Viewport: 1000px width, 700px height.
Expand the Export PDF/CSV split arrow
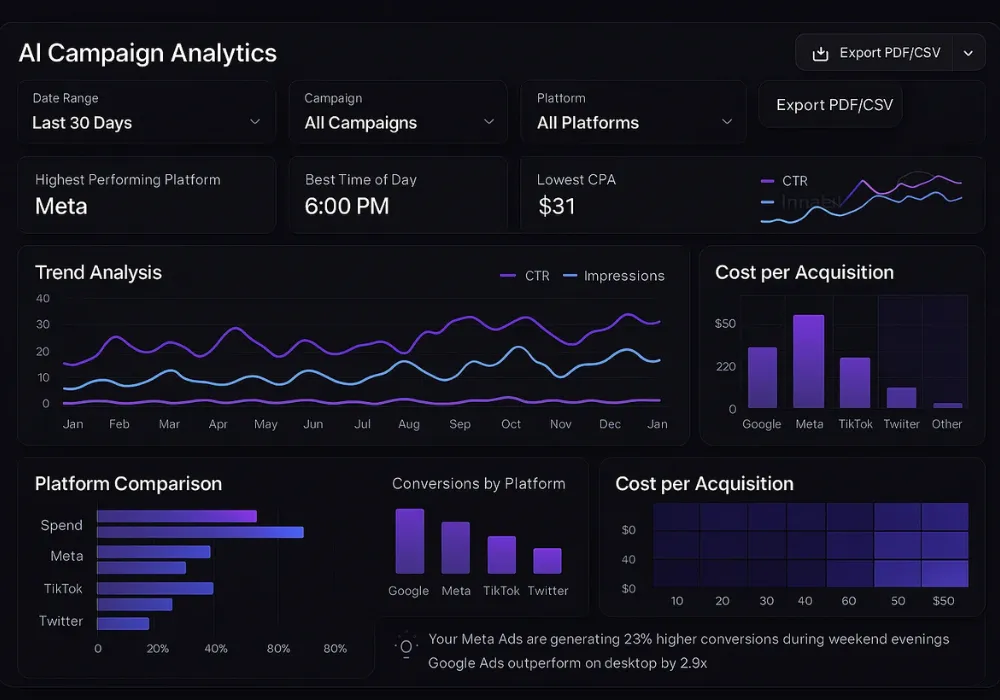pos(968,54)
